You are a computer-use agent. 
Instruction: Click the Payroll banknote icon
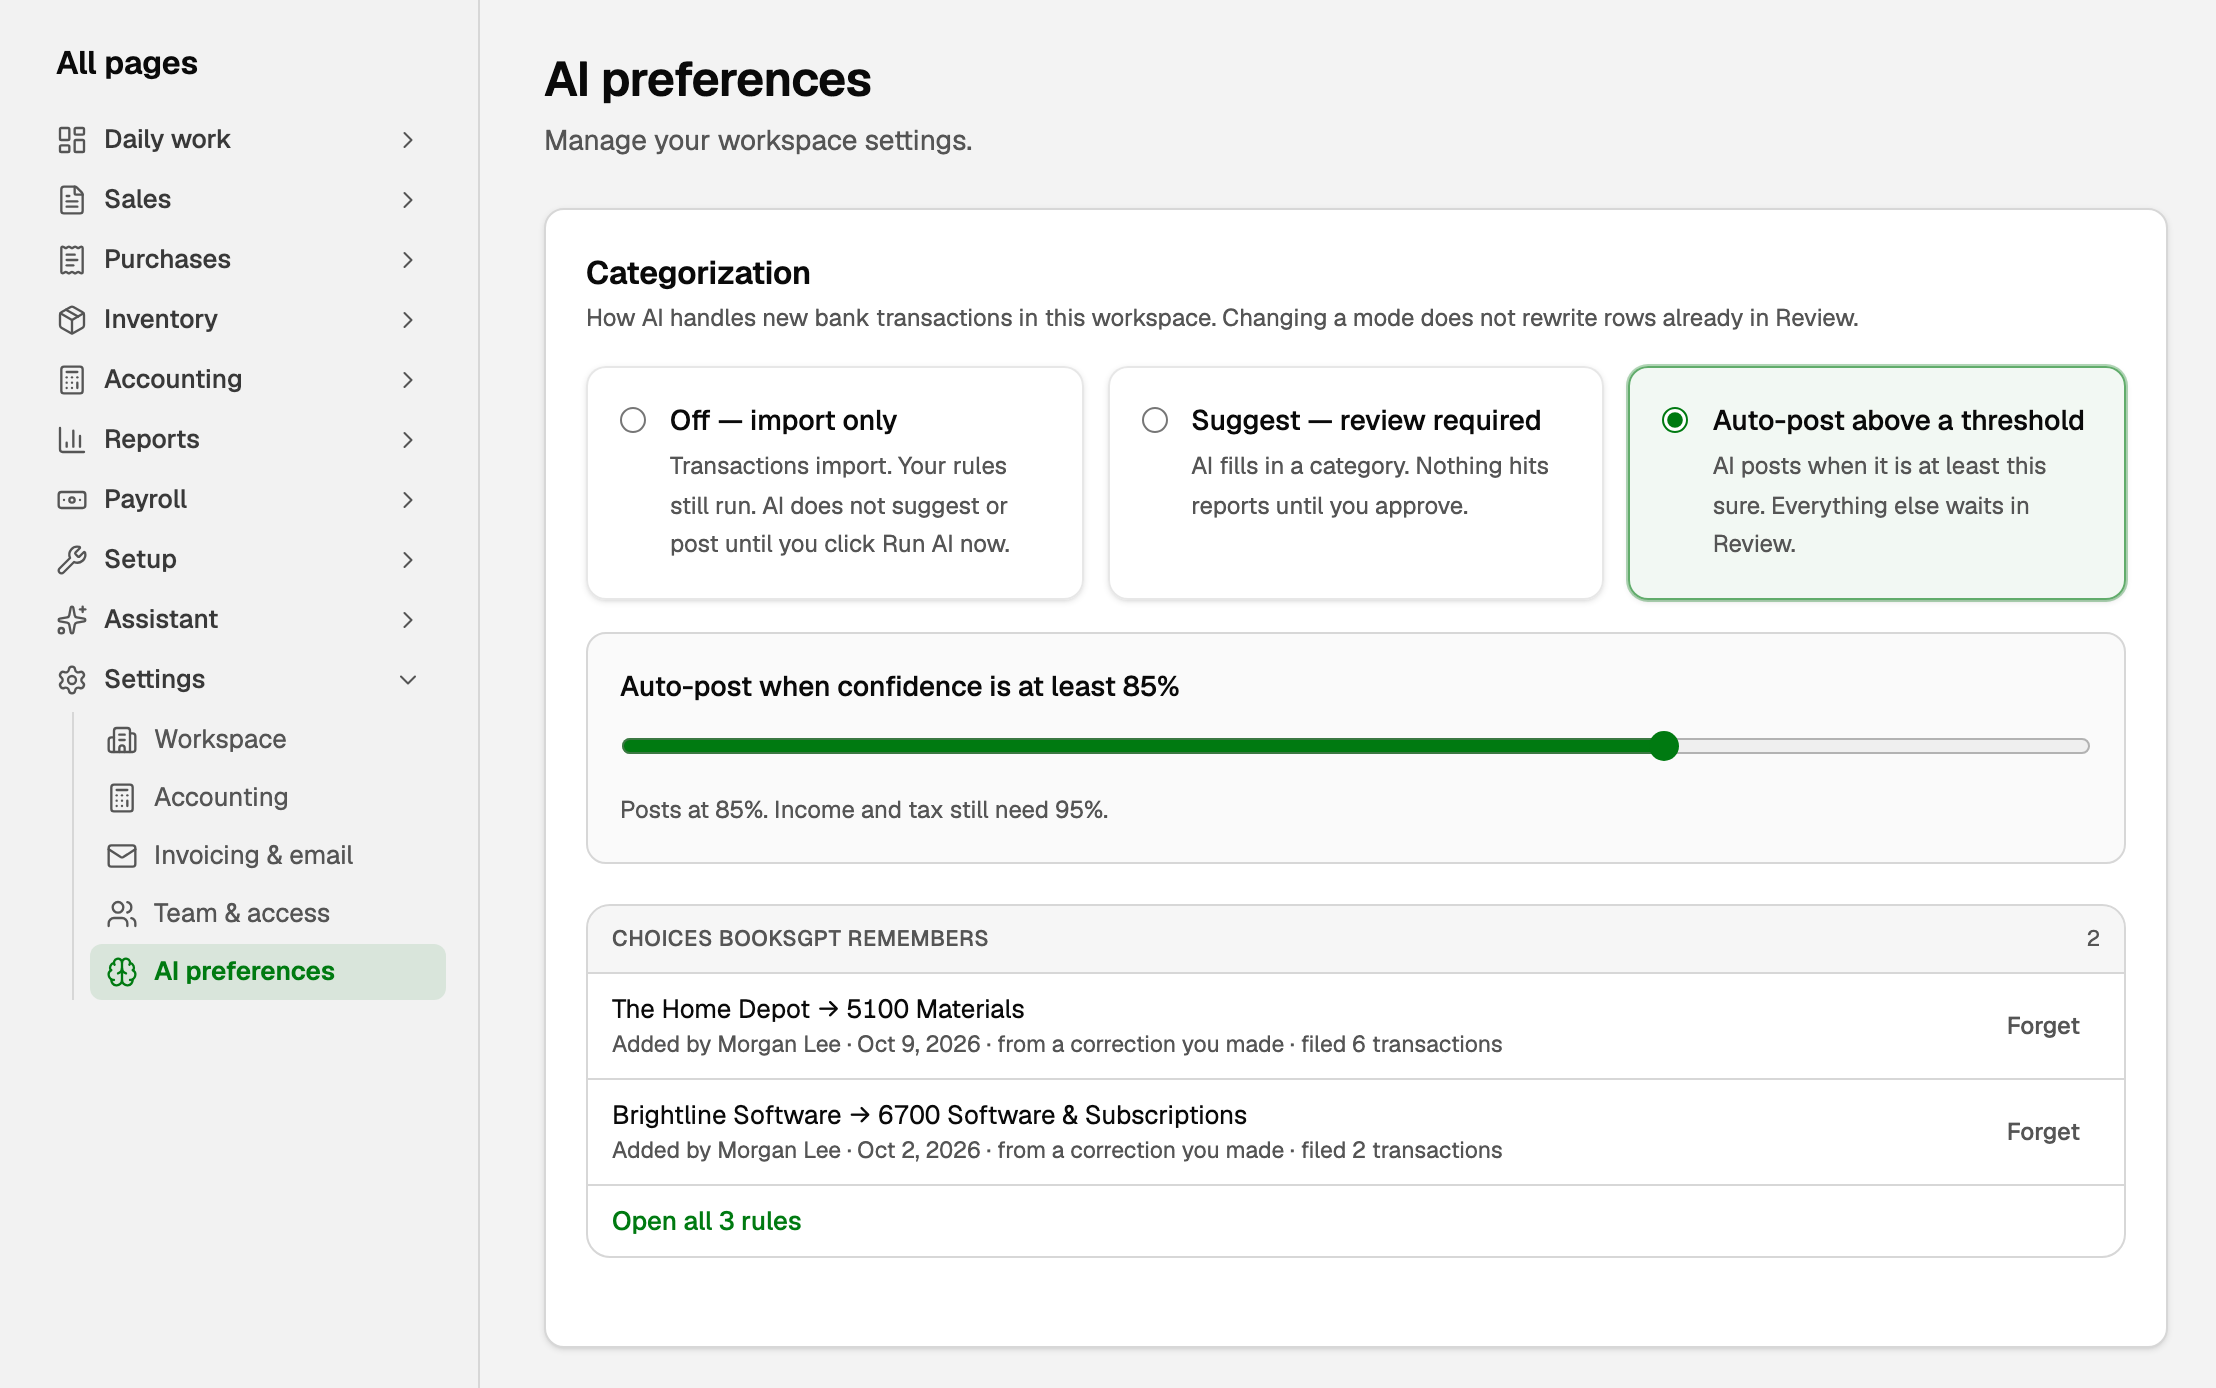point(72,500)
